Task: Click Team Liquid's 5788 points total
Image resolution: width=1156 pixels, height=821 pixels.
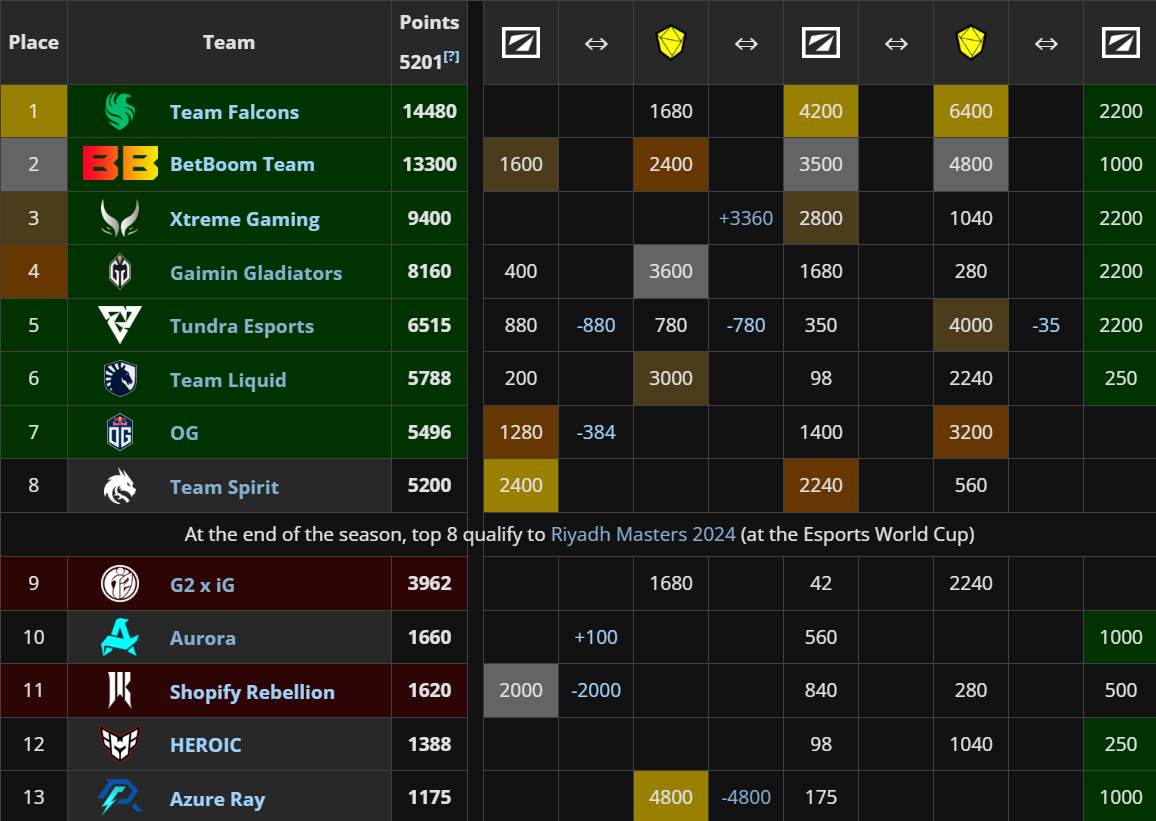Action: [x=430, y=378]
